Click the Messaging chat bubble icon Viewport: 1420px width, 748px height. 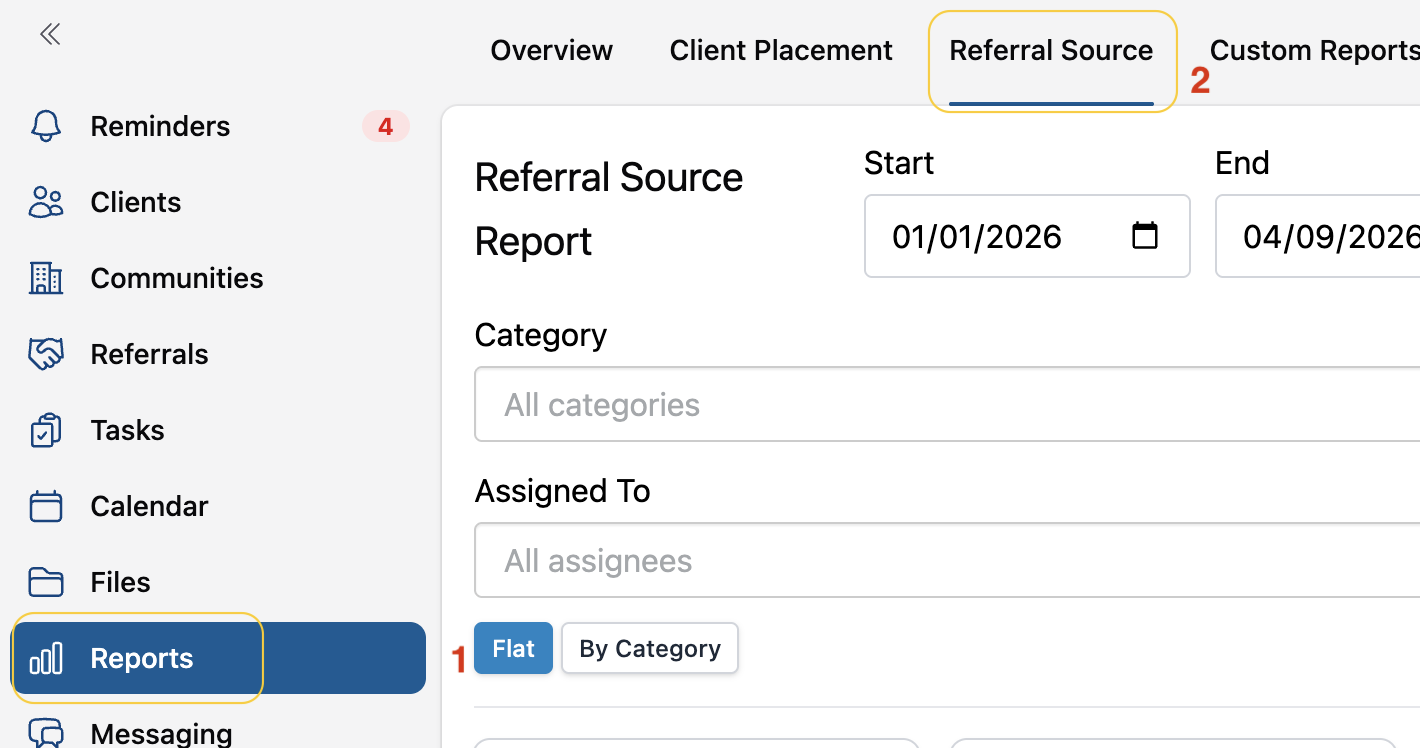click(x=46, y=733)
